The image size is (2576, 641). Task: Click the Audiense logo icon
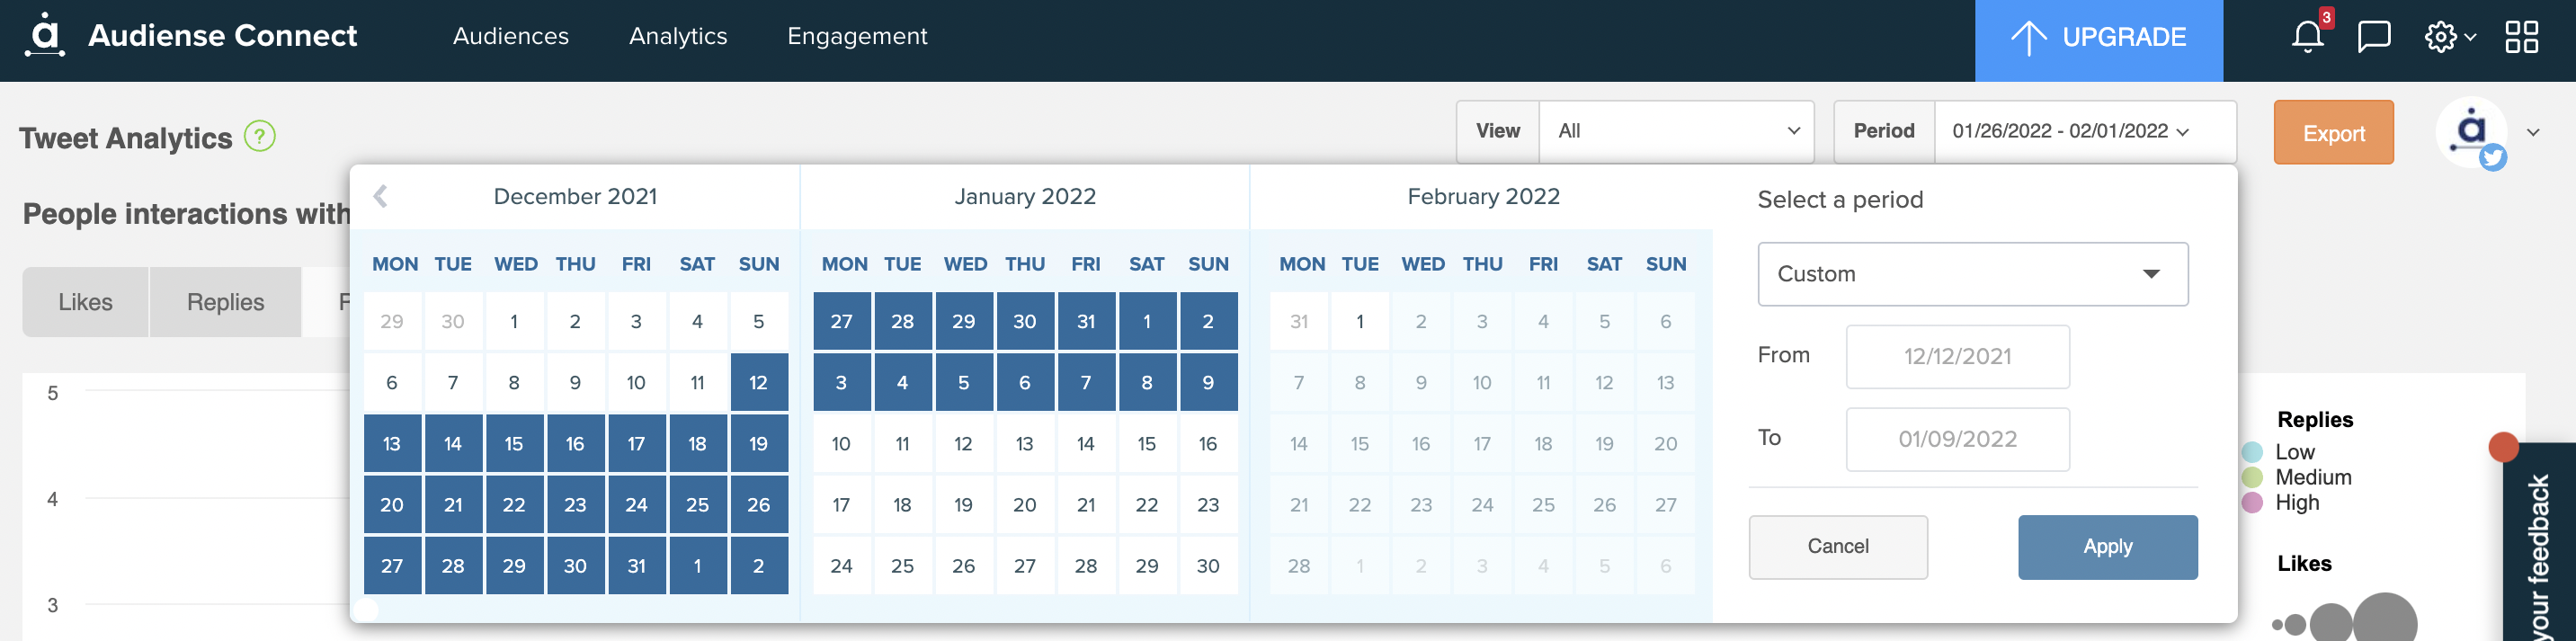(45, 35)
